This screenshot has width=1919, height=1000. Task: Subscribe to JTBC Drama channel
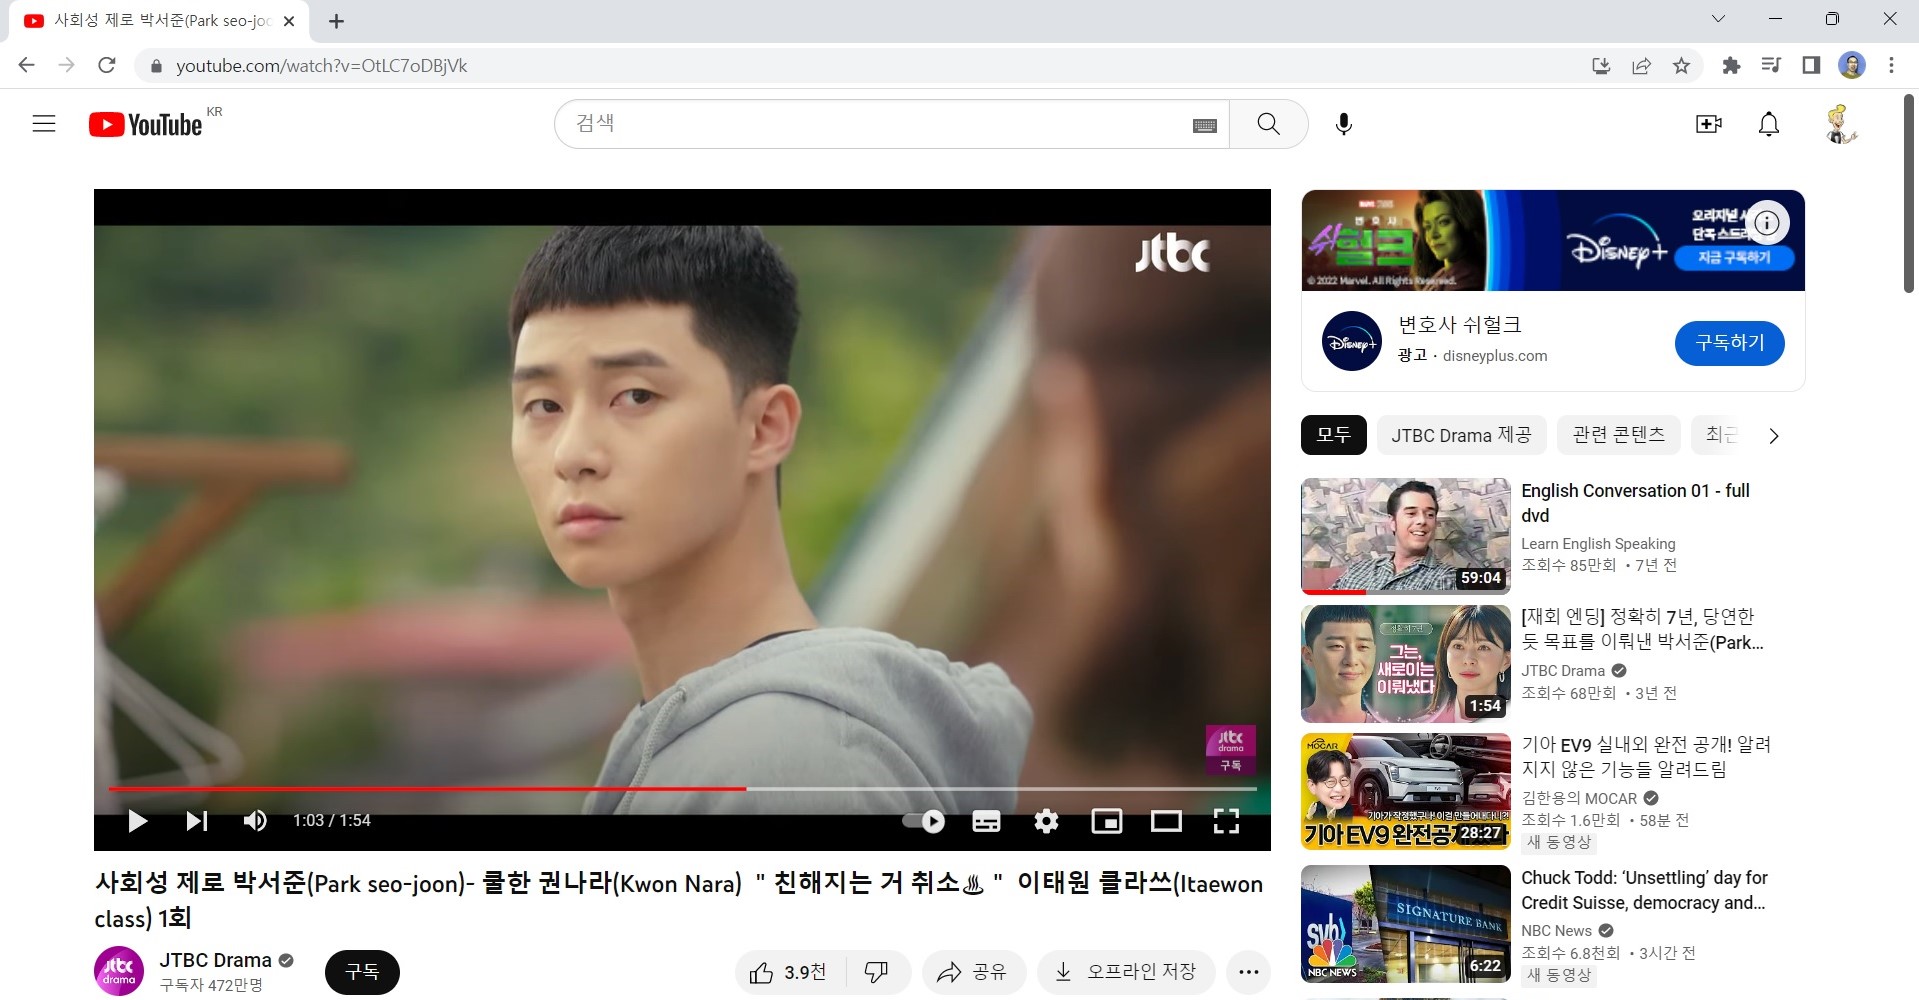pos(362,972)
